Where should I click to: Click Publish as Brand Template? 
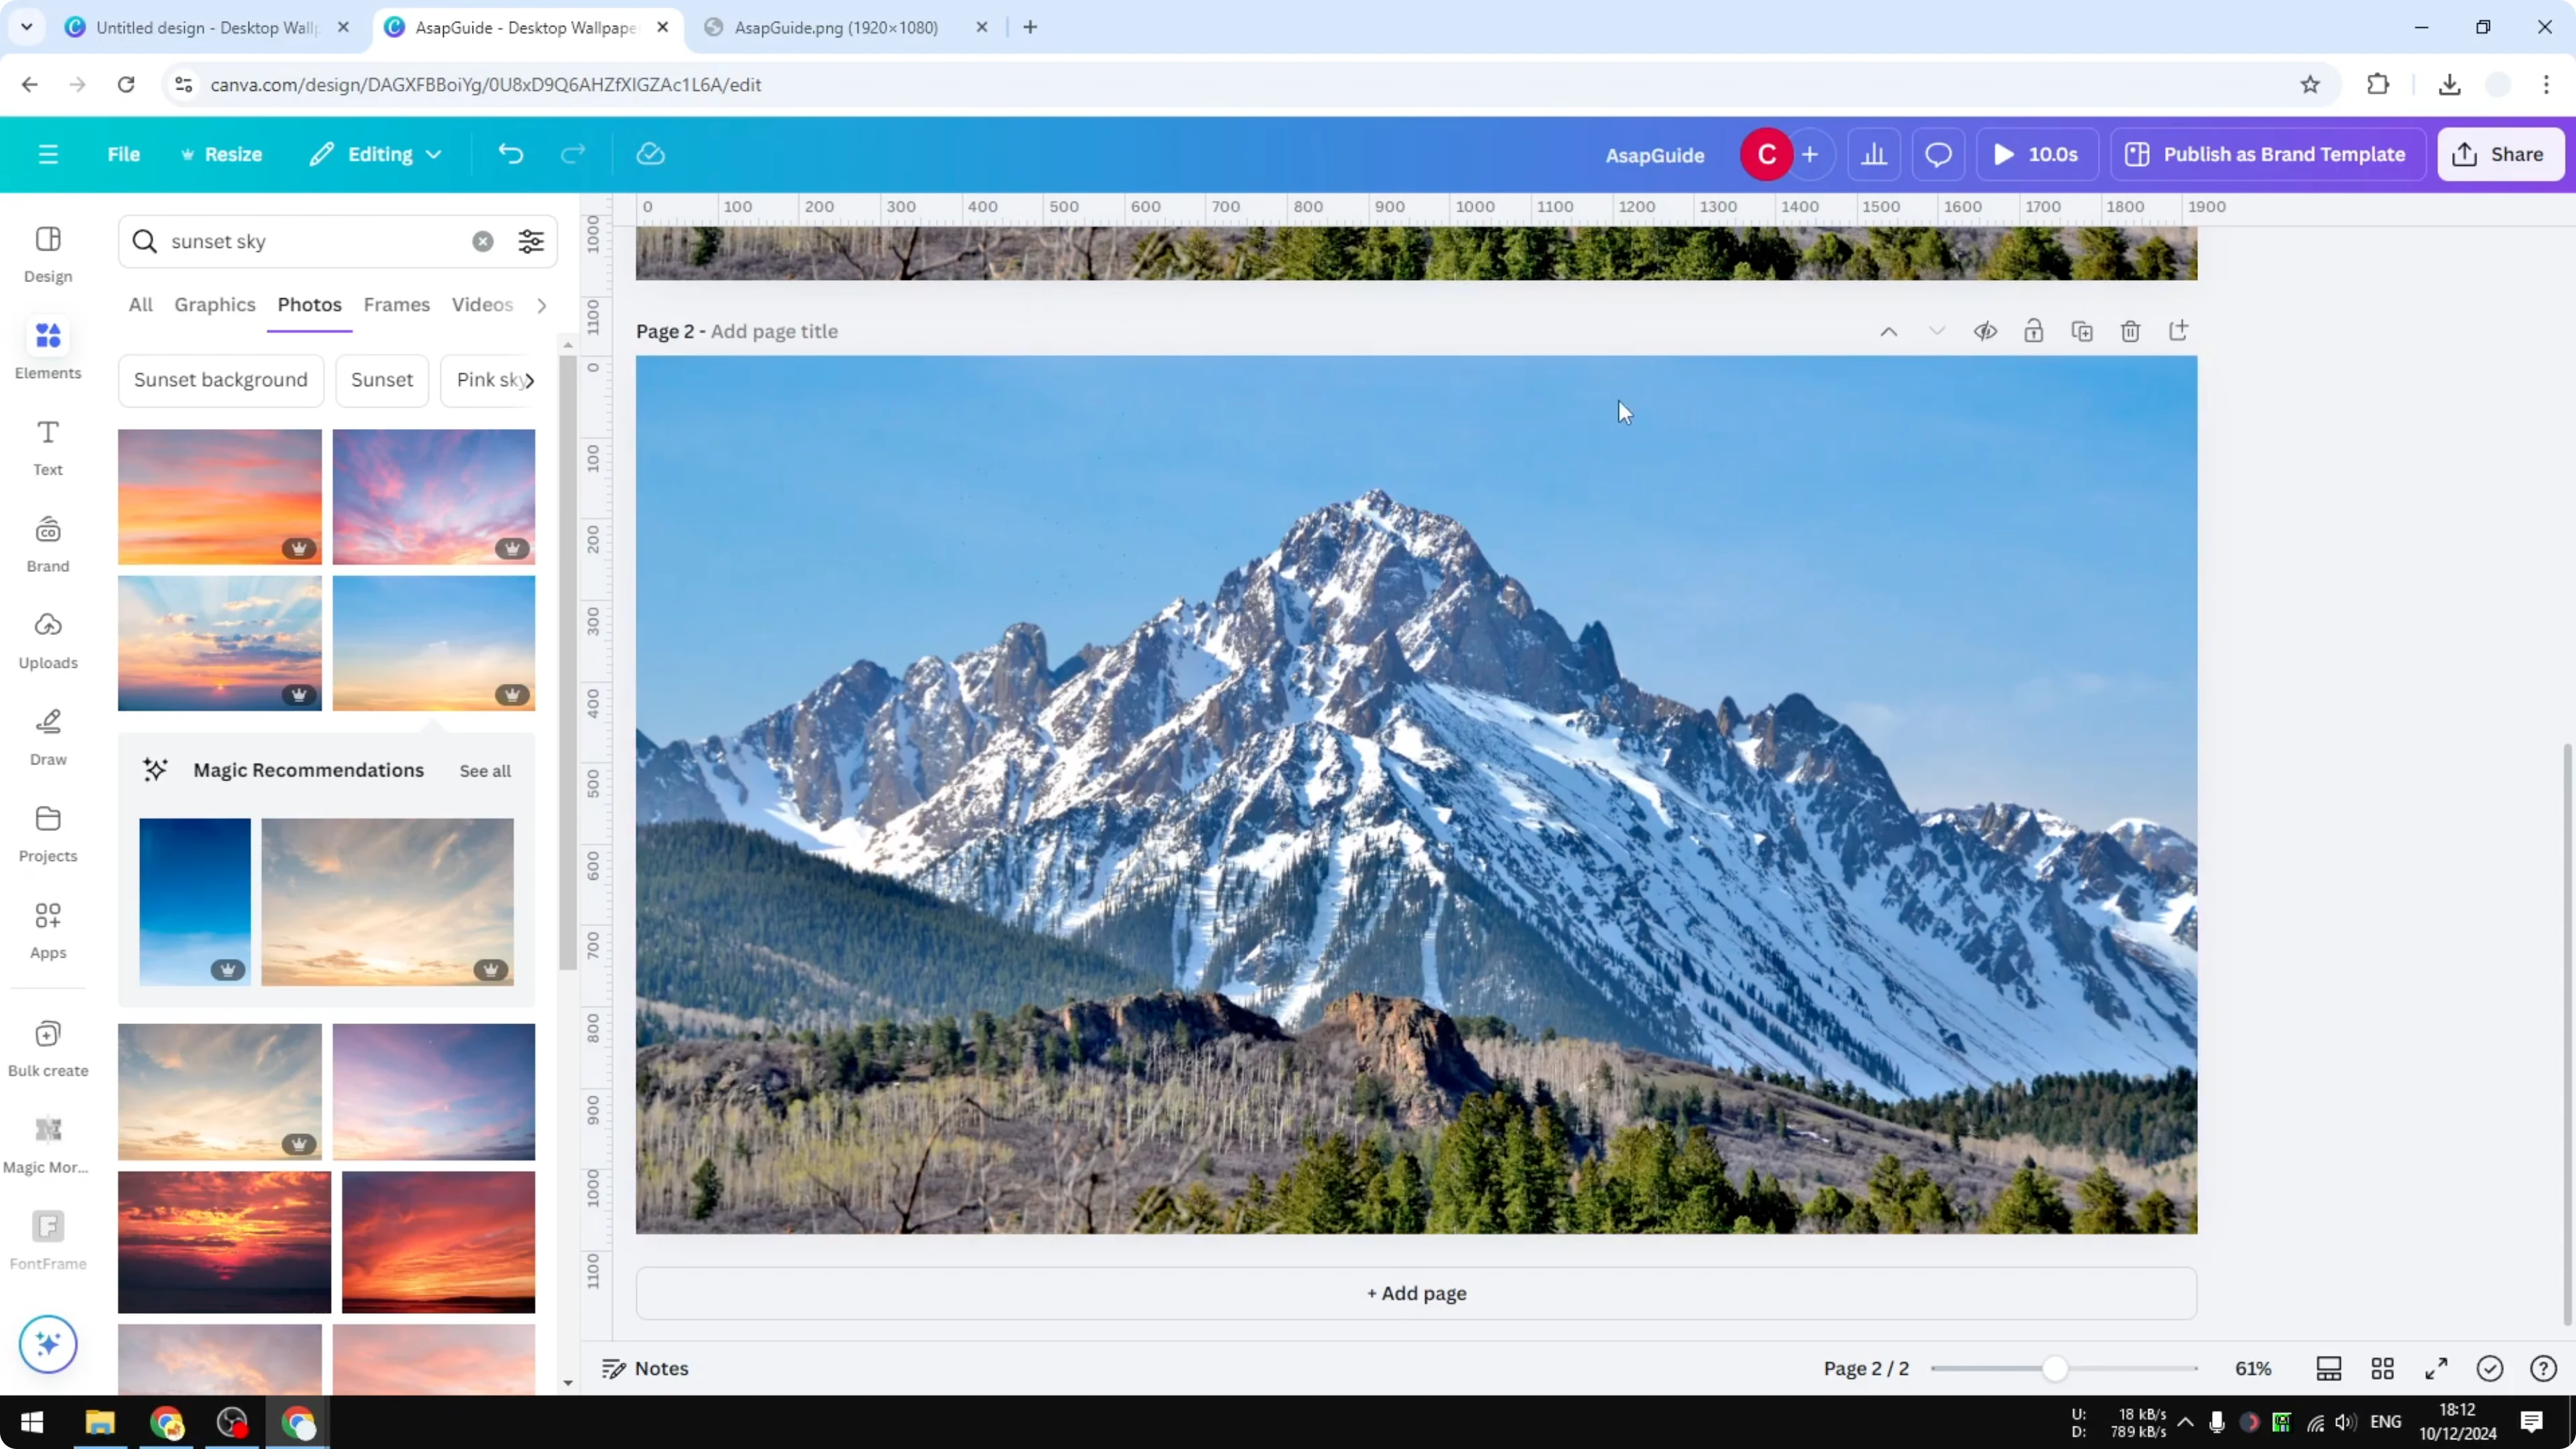tap(2267, 154)
